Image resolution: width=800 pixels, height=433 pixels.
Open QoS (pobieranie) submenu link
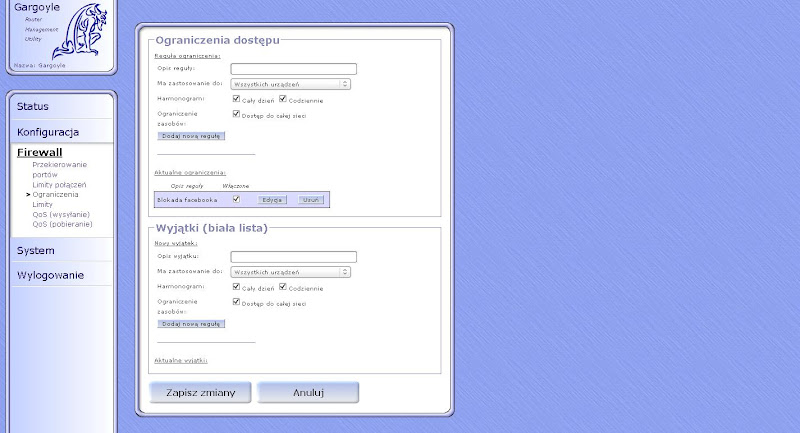62,224
